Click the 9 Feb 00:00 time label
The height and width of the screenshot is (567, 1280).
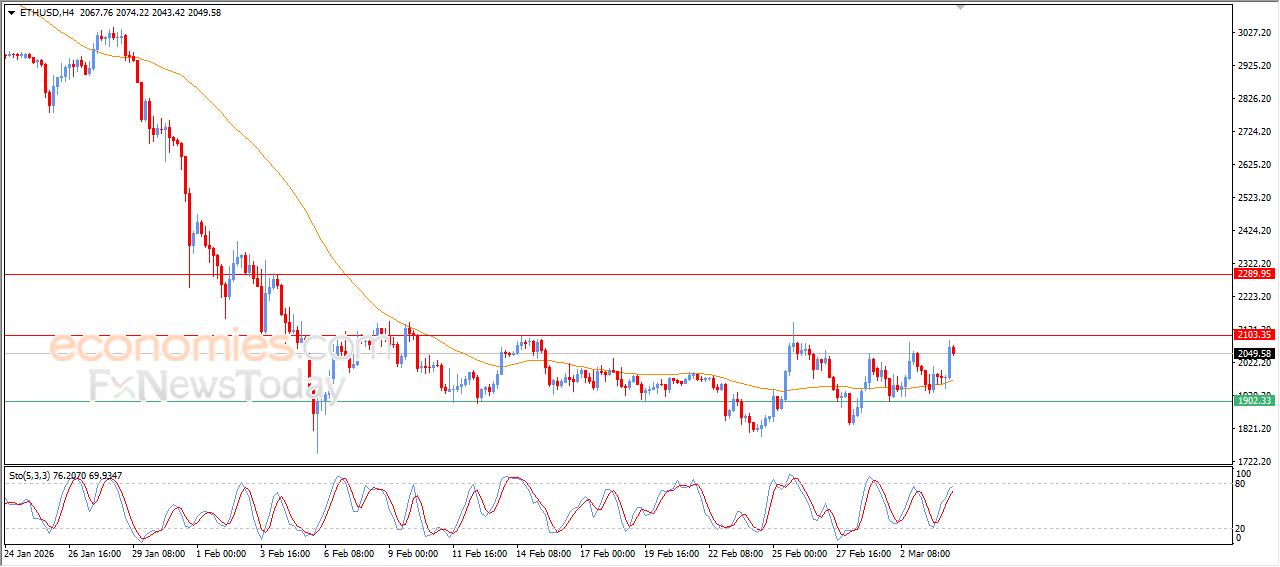[413, 552]
